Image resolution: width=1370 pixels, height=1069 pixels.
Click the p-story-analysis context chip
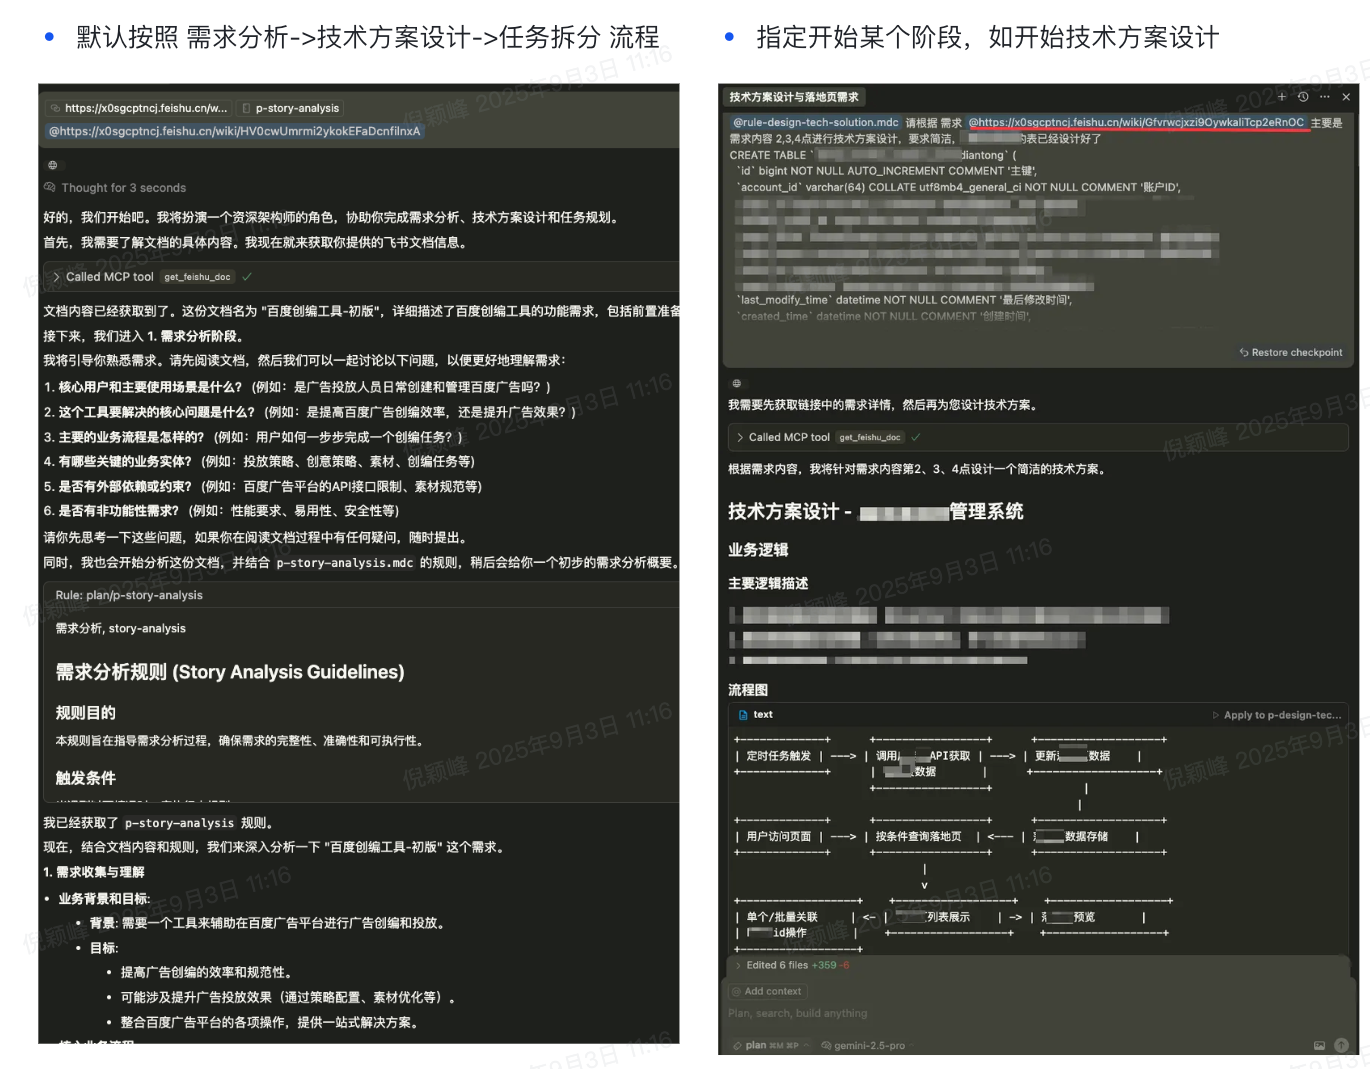(291, 108)
